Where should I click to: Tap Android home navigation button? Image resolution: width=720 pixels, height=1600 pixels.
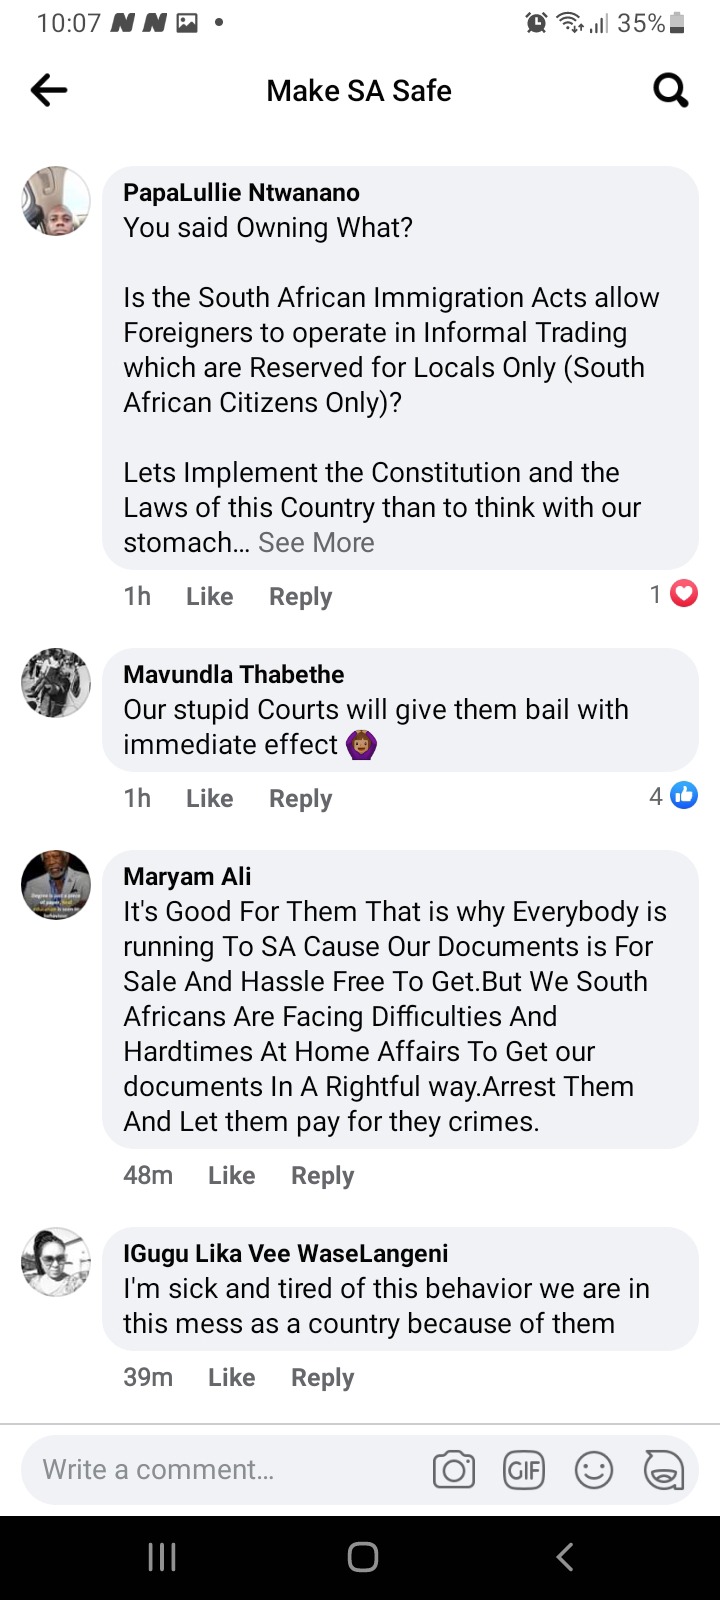[x=362, y=1557]
